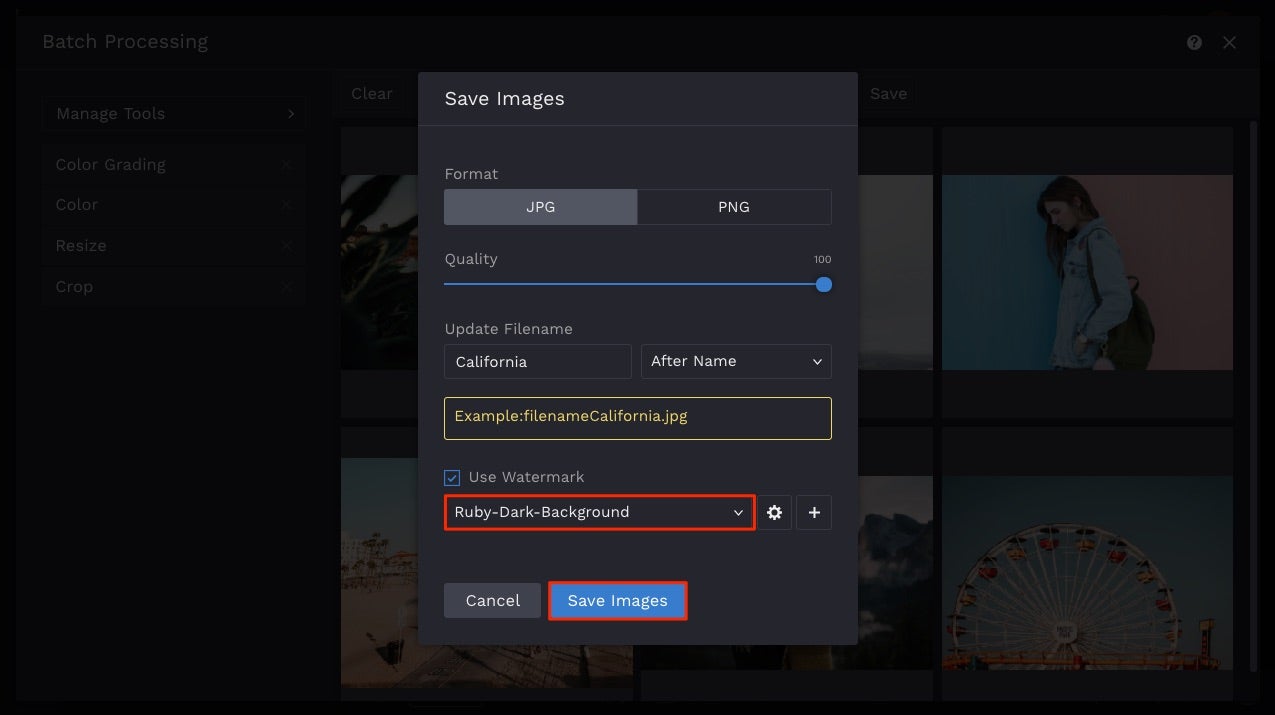Screen dimensions: 1275x715
Task: Open the After Name position dropdown
Action: point(736,361)
